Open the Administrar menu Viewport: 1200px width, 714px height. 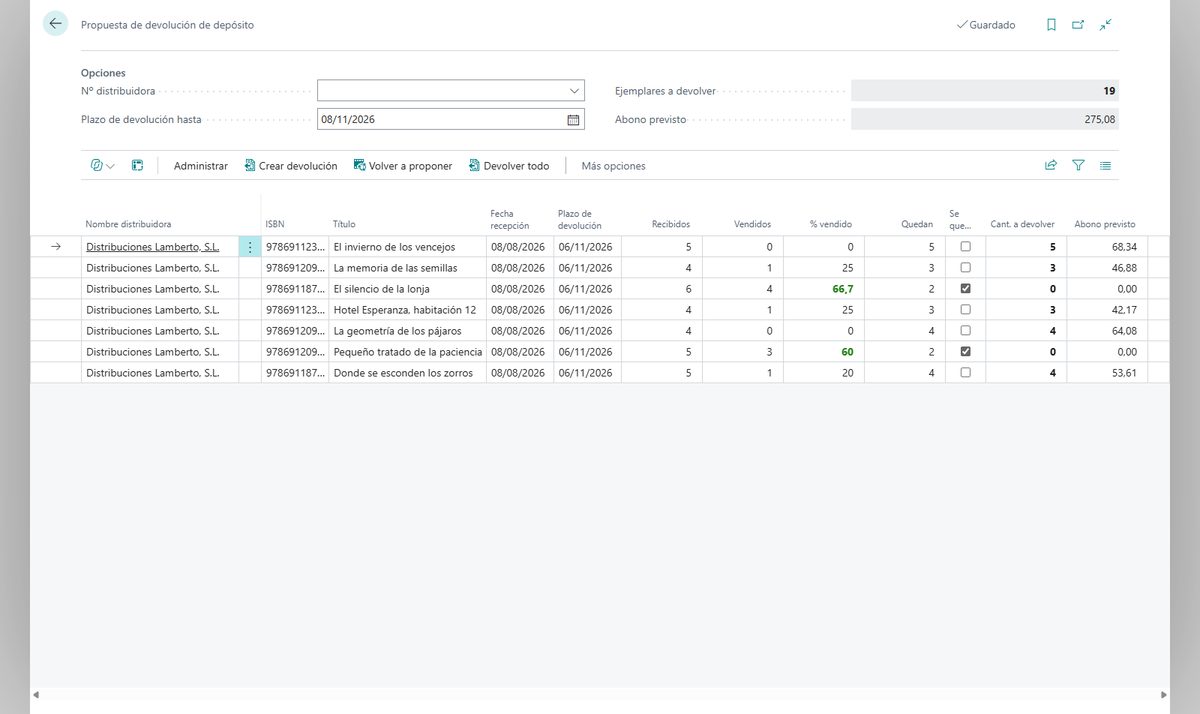(201, 166)
